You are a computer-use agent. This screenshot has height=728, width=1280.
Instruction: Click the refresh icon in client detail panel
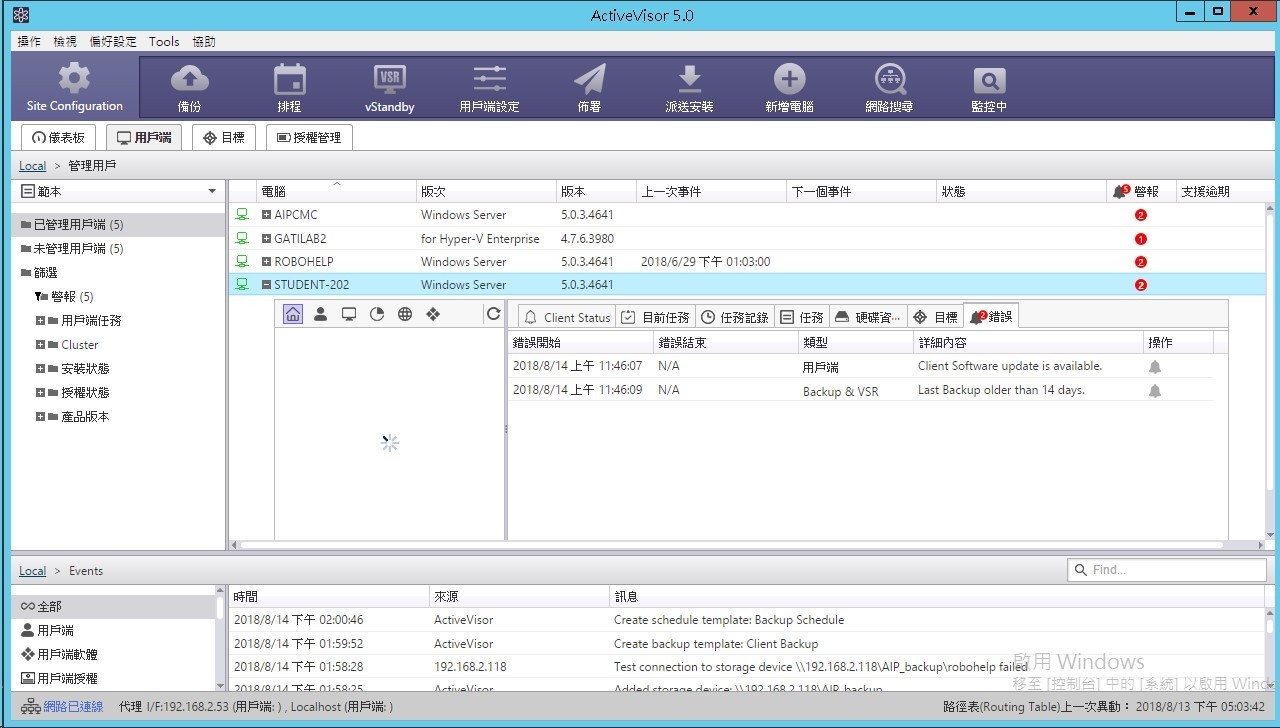(493, 314)
